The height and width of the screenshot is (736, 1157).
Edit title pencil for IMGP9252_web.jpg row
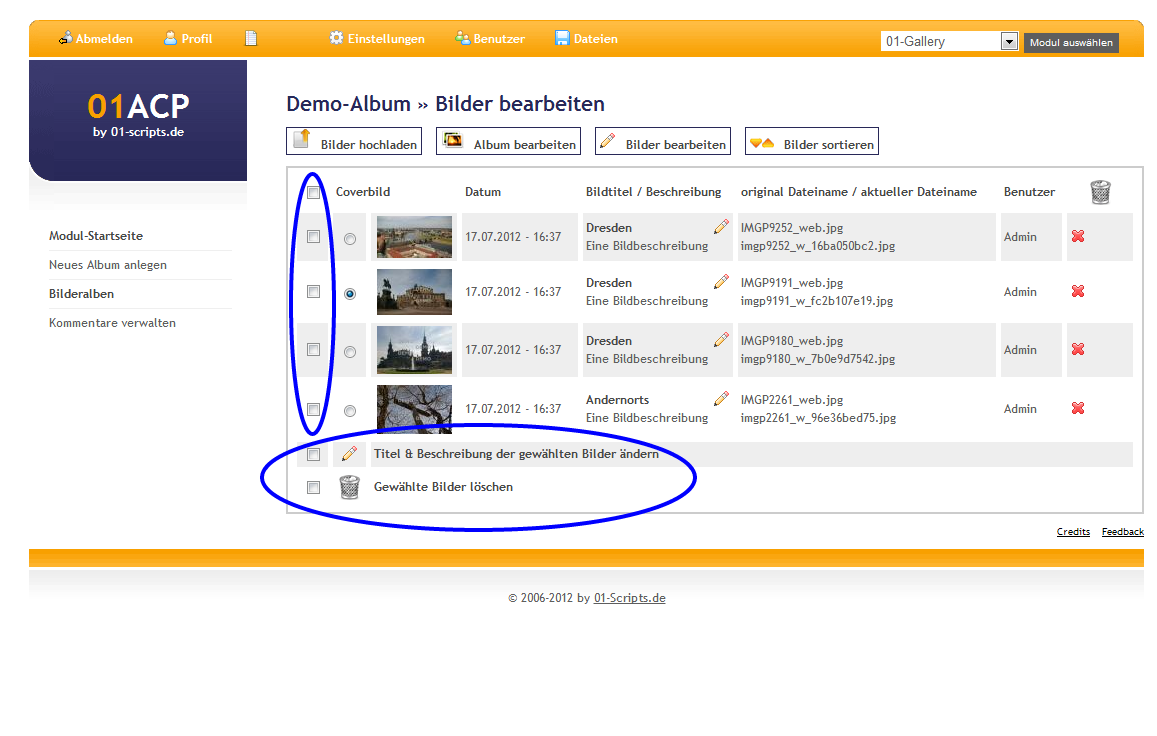[x=722, y=227]
